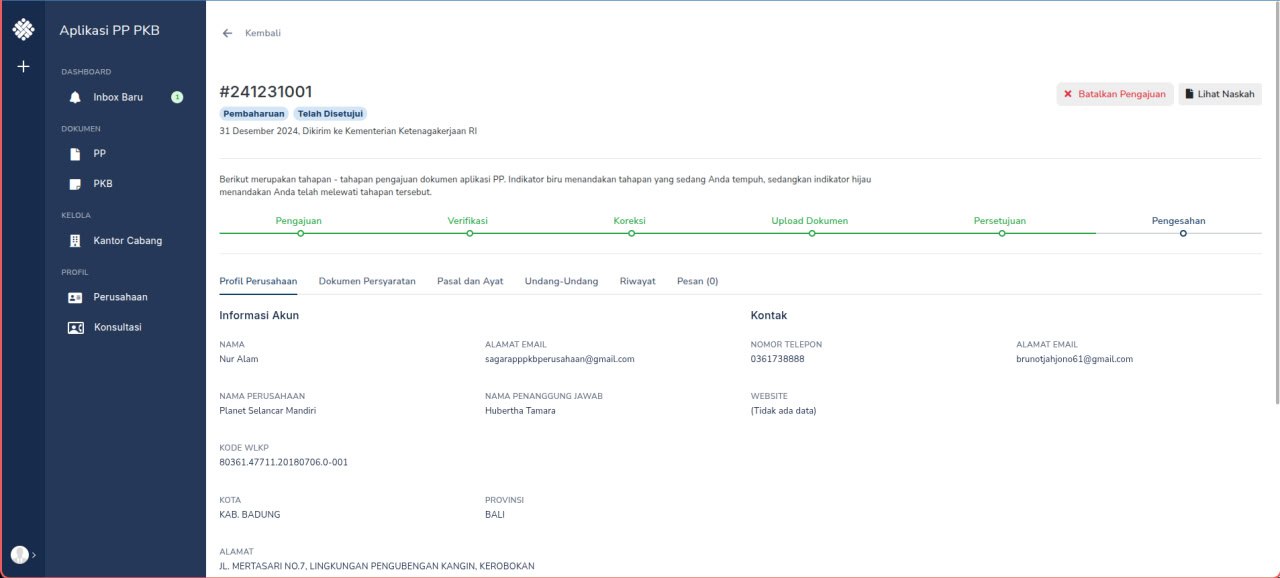This screenshot has height=578, width=1280.
Task: Click the Lihat Naskah button
Action: tap(1220, 94)
